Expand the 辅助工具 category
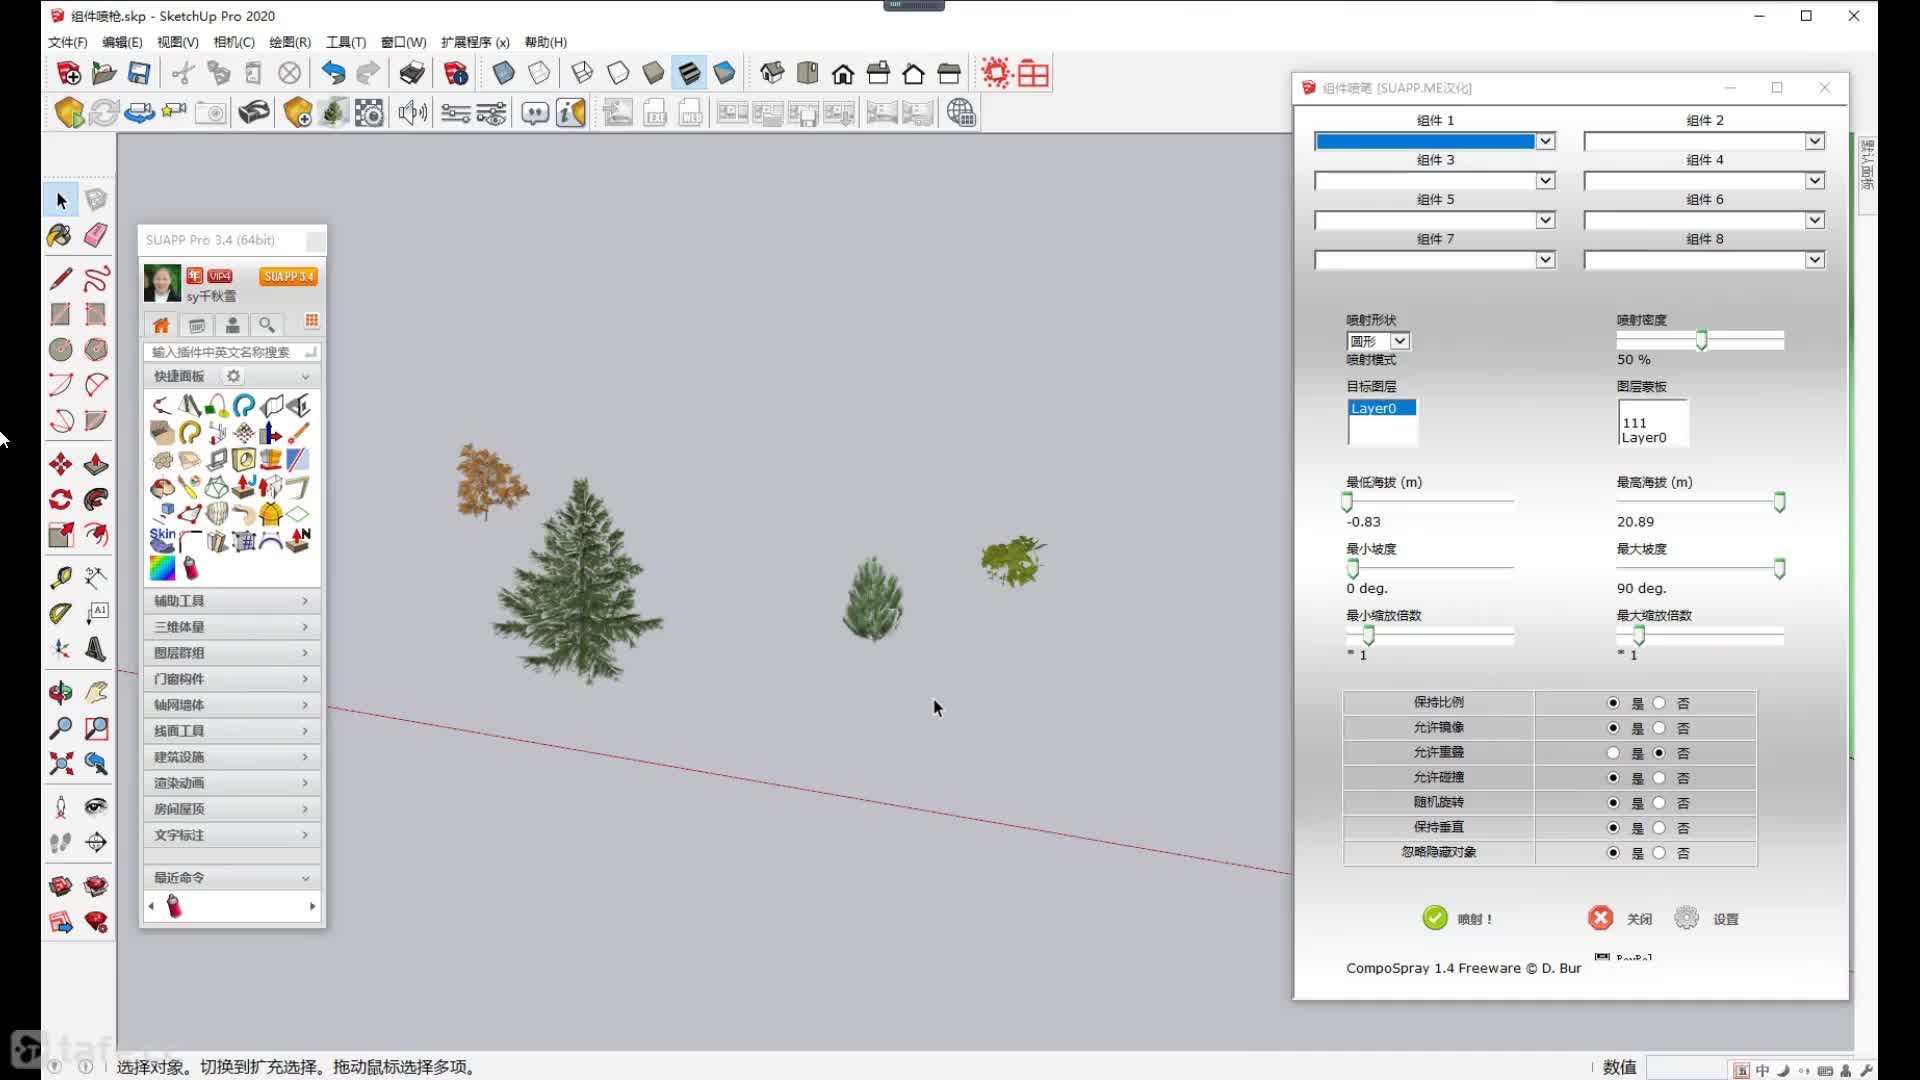The height and width of the screenshot is (1080, 1920). (232, 601)
